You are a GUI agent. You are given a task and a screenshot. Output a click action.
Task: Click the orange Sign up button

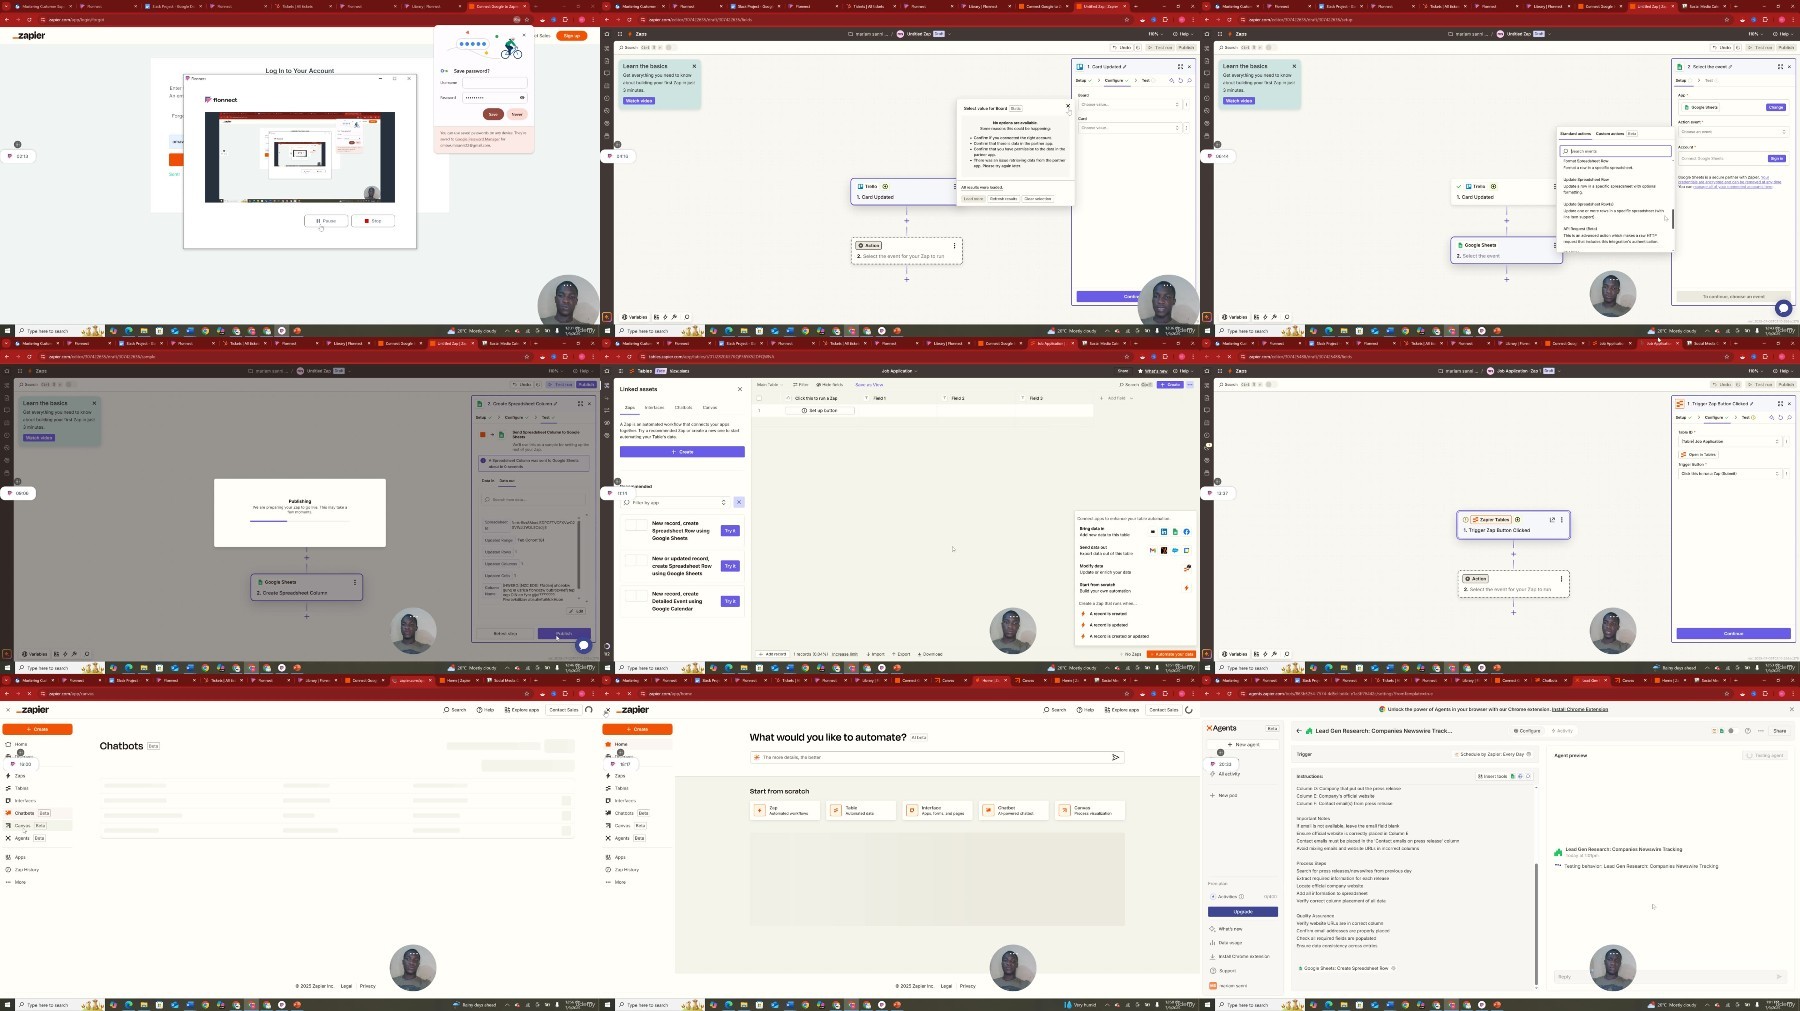tap(571, 36)
